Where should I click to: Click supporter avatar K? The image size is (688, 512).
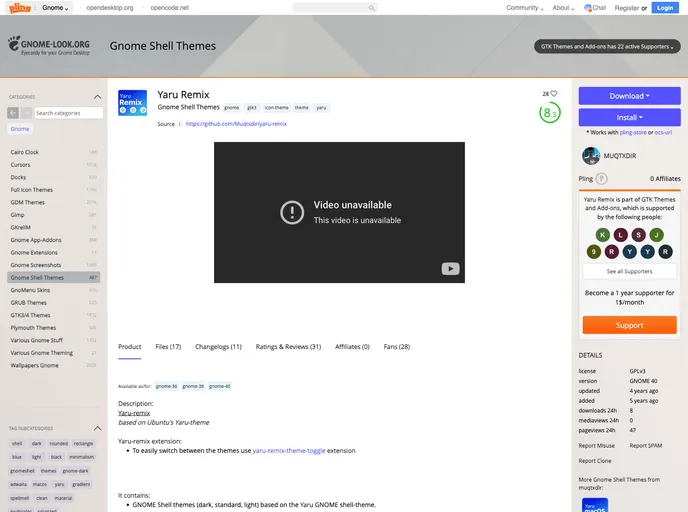pyautogui.click(x=602, y=235)
